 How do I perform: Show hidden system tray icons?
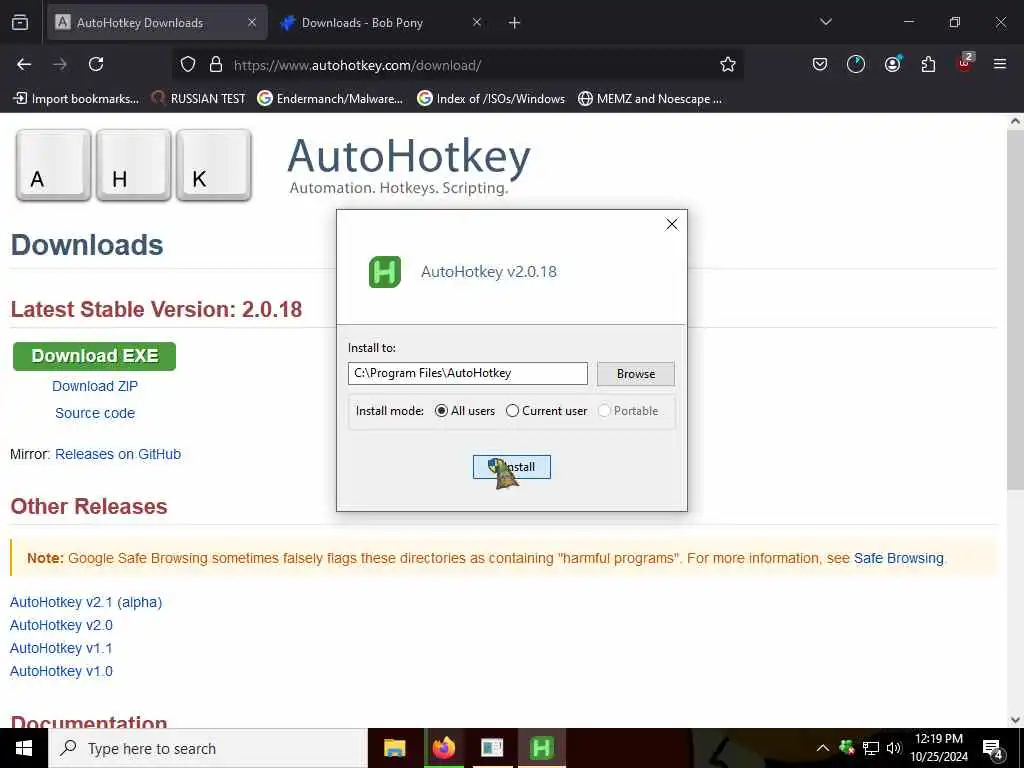point(823,748)
